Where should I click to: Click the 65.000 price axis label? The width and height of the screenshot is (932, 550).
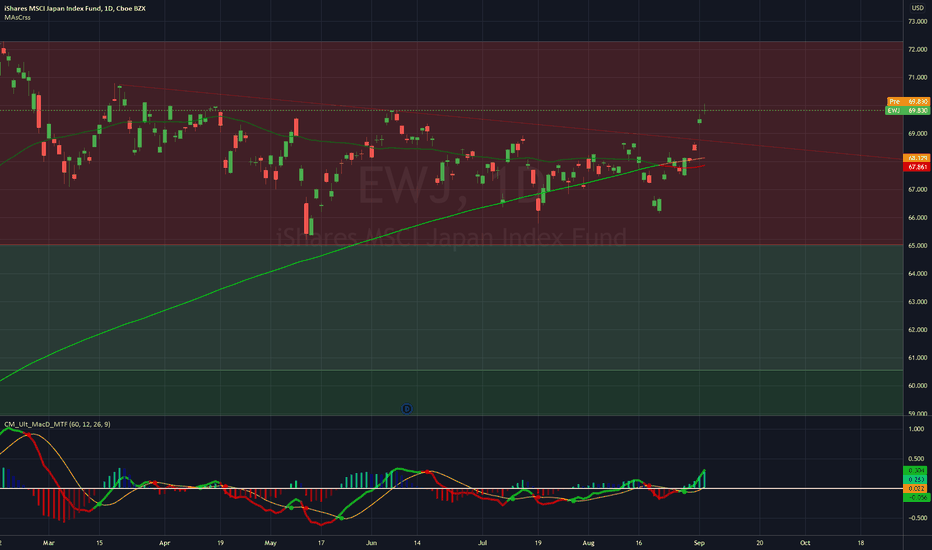tap(918, 246)
